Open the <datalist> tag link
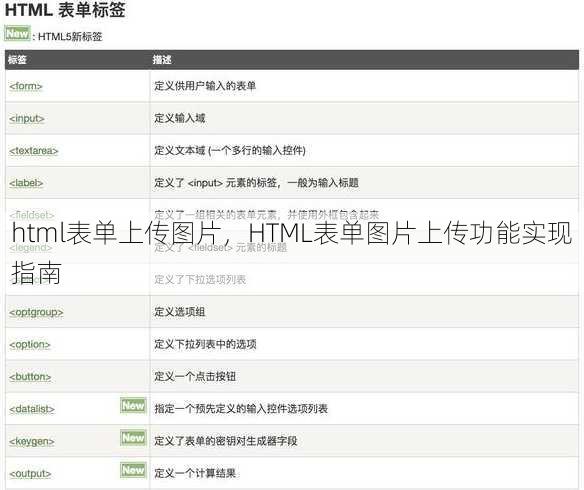 32,409
